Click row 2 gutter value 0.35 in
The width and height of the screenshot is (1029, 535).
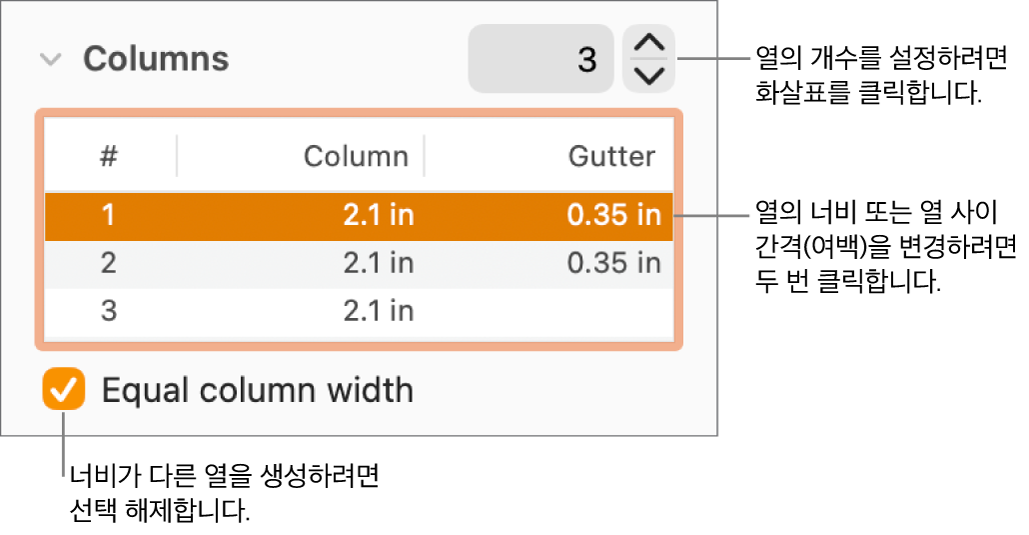[x=613, y=263]
